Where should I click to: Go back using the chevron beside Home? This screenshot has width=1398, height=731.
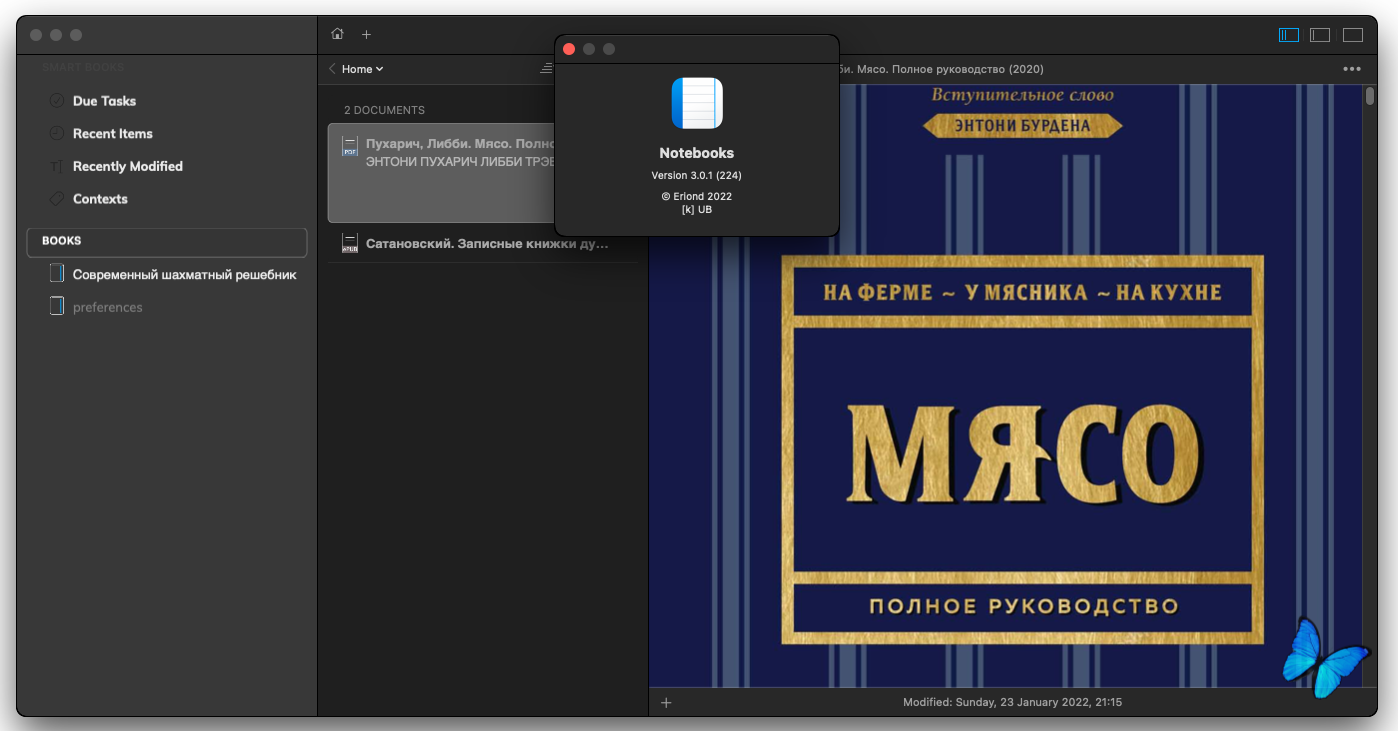(332, 69)
